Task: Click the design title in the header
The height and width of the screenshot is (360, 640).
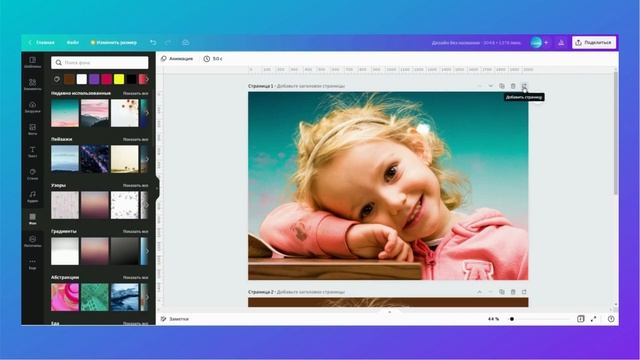Action: (476, 42)
